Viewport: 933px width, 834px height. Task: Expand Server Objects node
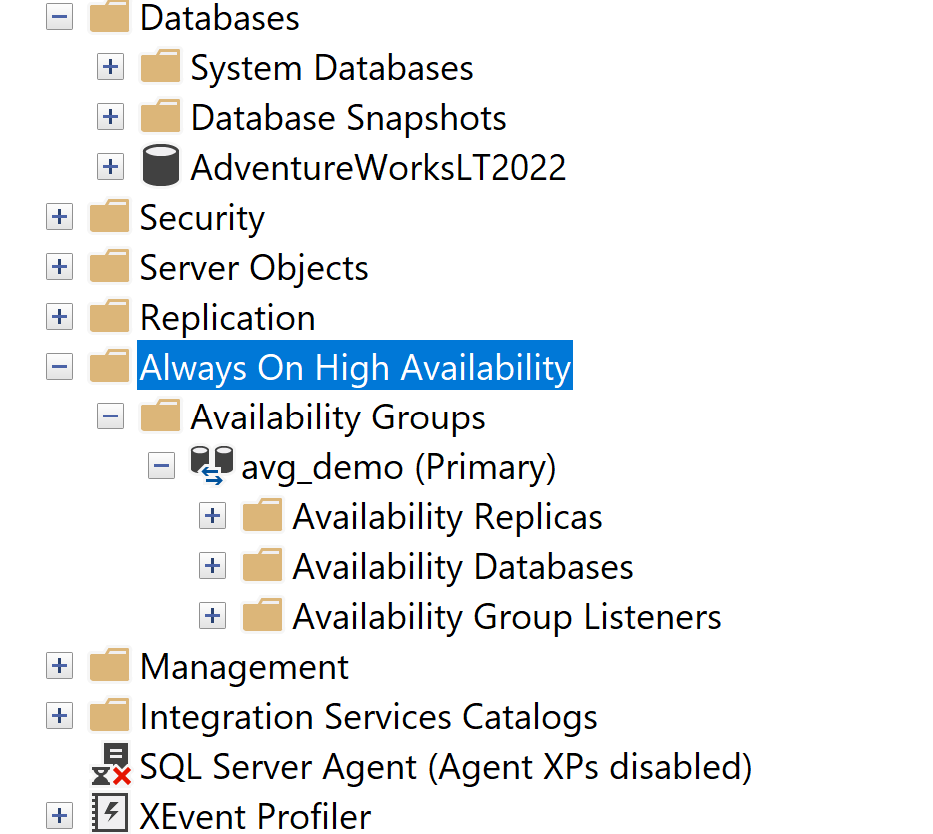click(x=60, y=267)
